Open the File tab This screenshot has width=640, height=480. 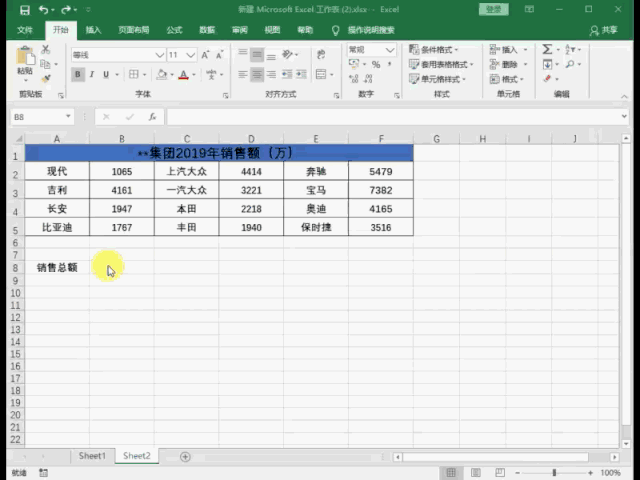point(25,30)
